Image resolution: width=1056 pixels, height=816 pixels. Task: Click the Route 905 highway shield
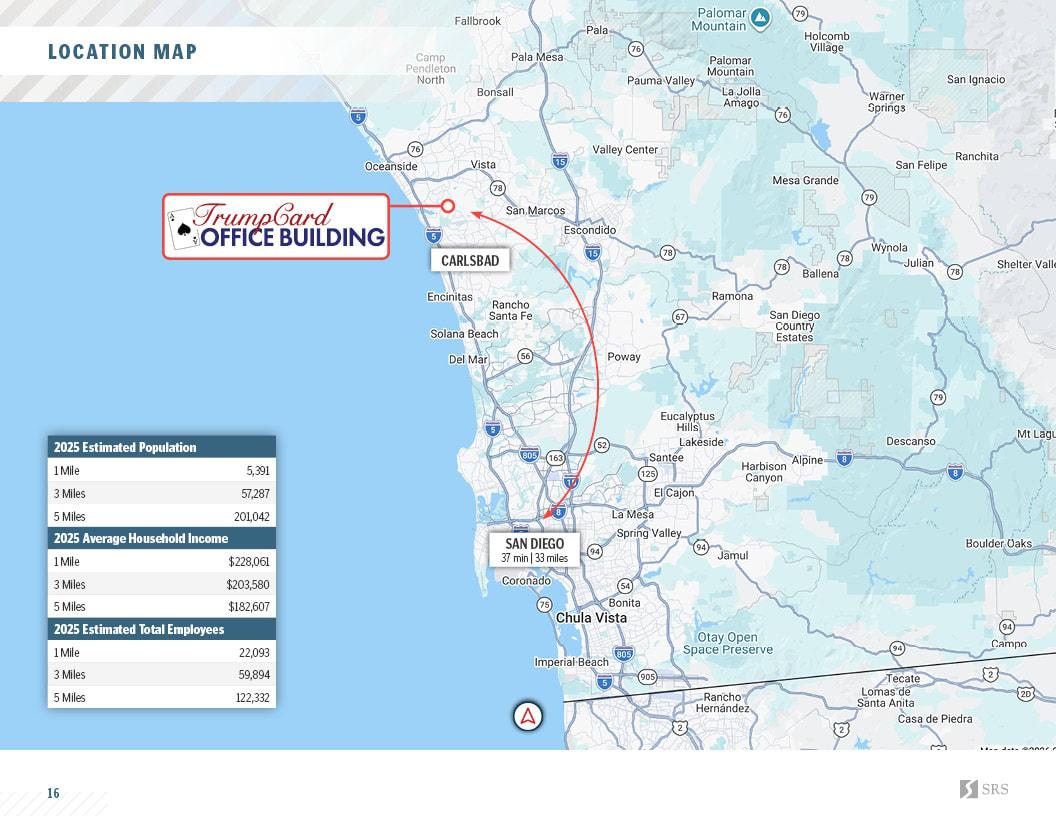(x=648, y=677)
